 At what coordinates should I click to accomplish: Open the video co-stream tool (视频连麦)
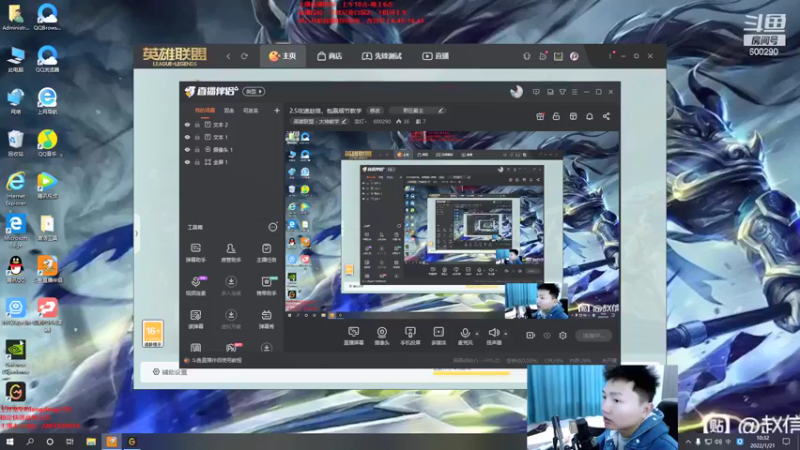click(195, 286)
